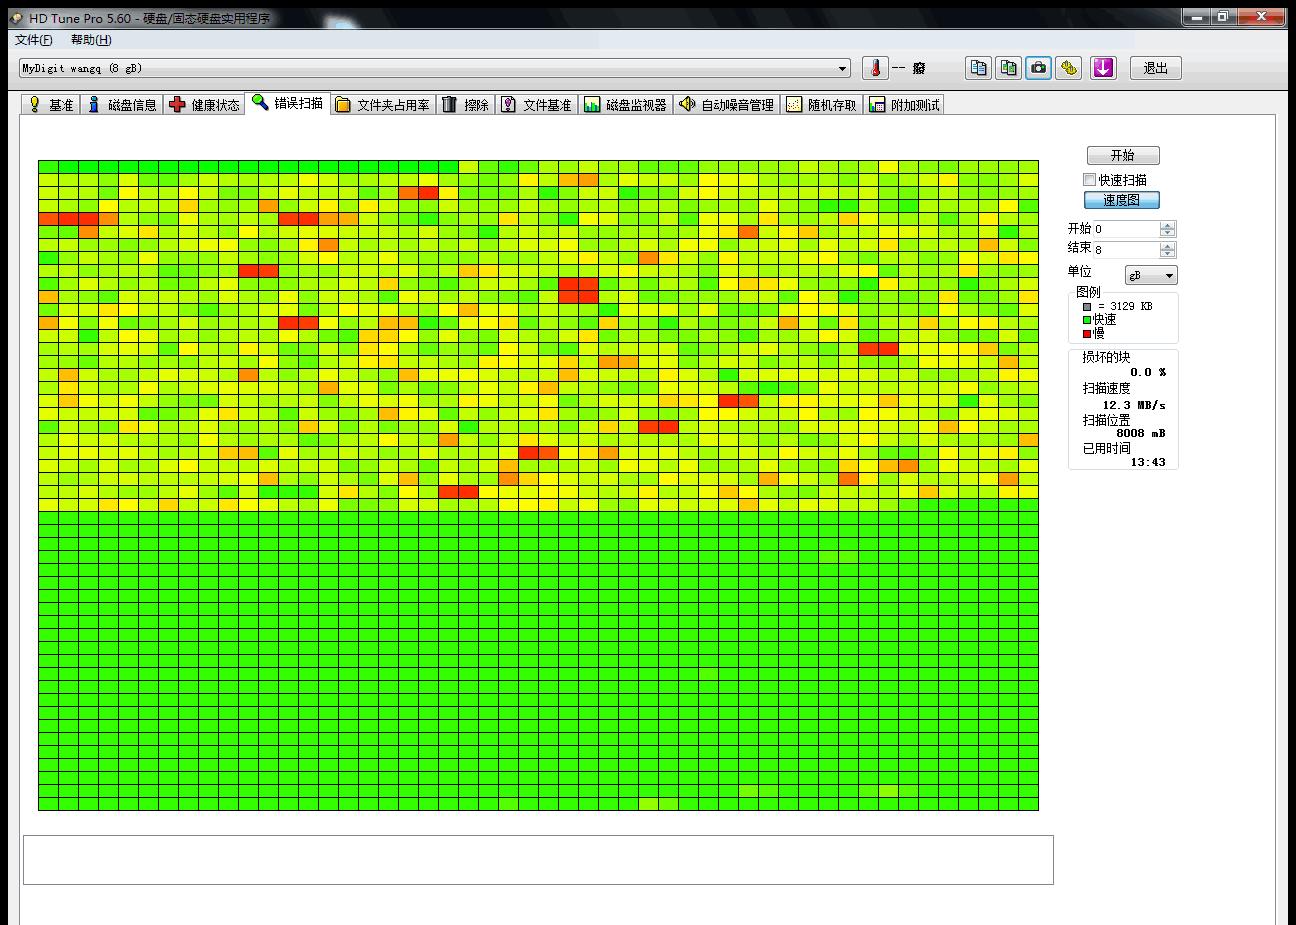Image resolution: width=1296 pixels, height=925 pixels.
Task: Click the purple down-arrow save icon
Action: pos(1103,68)
